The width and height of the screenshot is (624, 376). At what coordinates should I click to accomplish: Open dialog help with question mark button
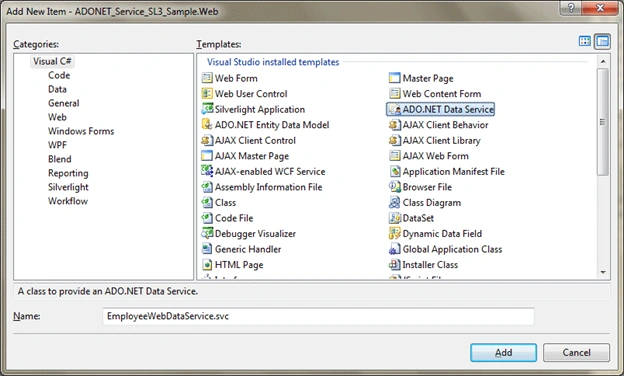click(571, 8)
